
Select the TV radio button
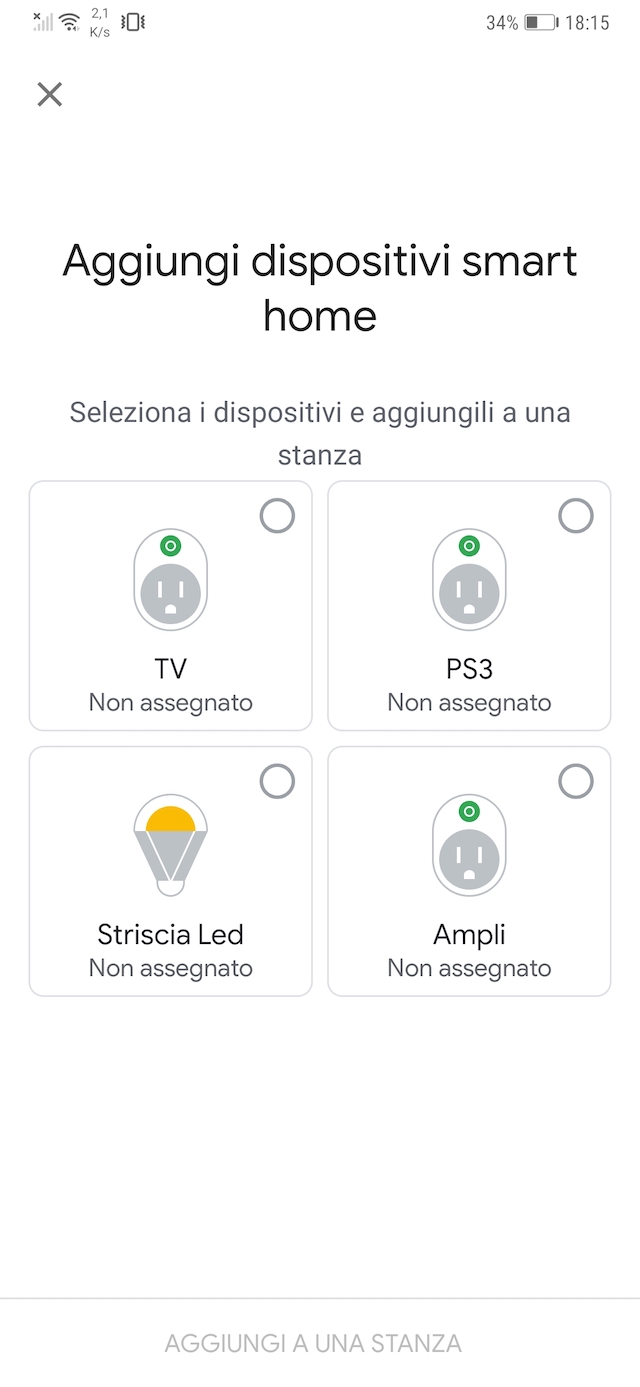(277, 516)
